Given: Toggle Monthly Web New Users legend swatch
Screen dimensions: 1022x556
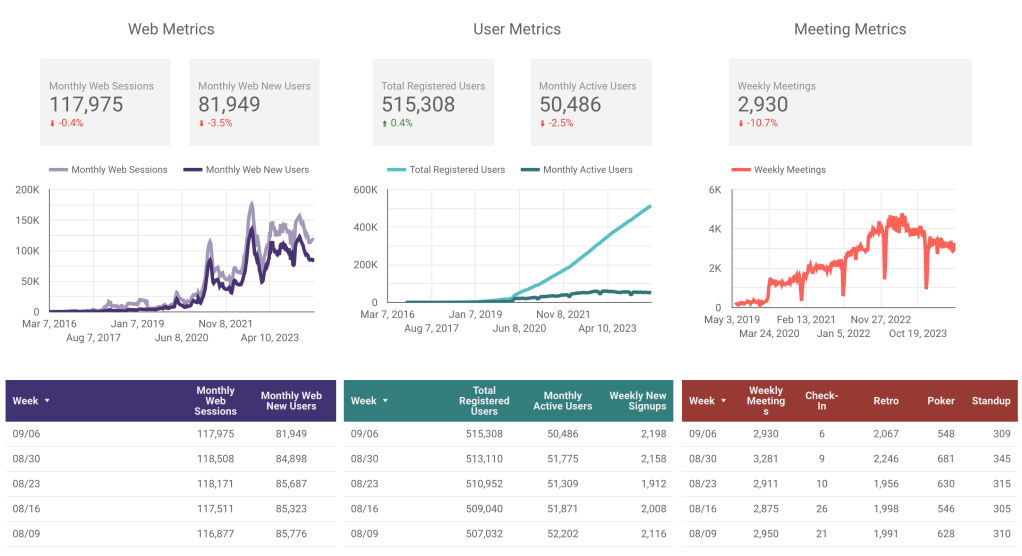Looking at the screenshot, I should (193, 170).
